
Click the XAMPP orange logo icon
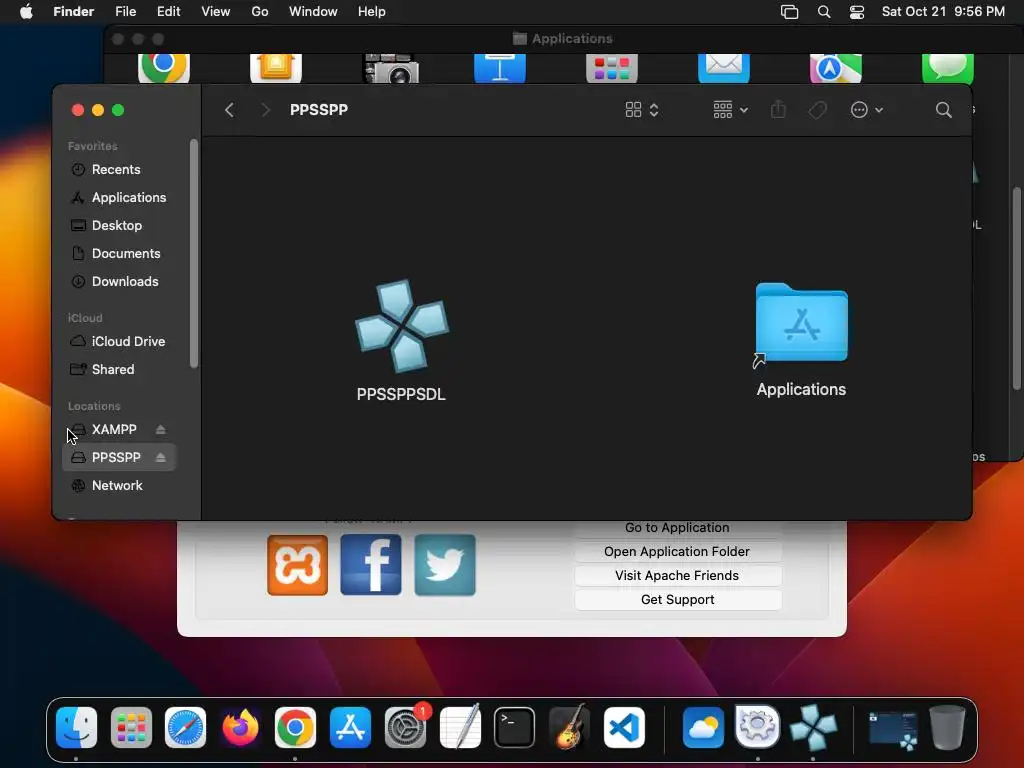297,565
